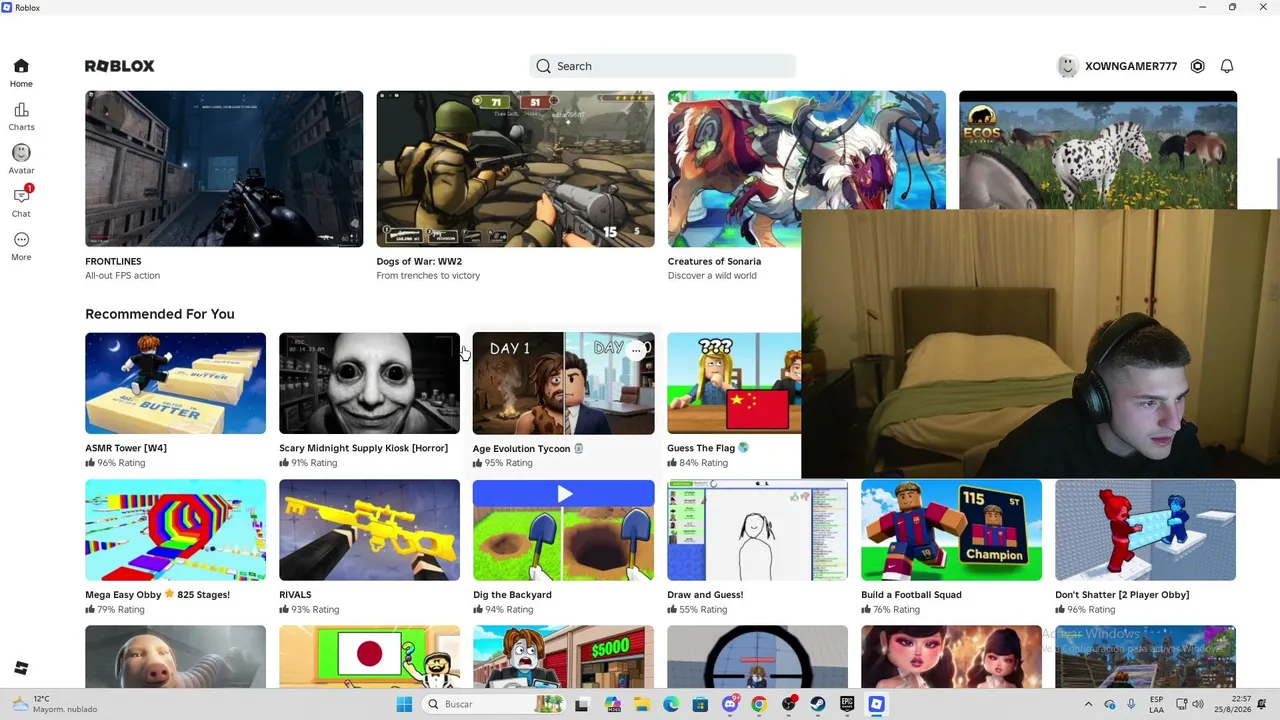The height and width of the screenshot is (720, 1280).
Task: Open Charts from the left sidebar
Action: [21, 116]
